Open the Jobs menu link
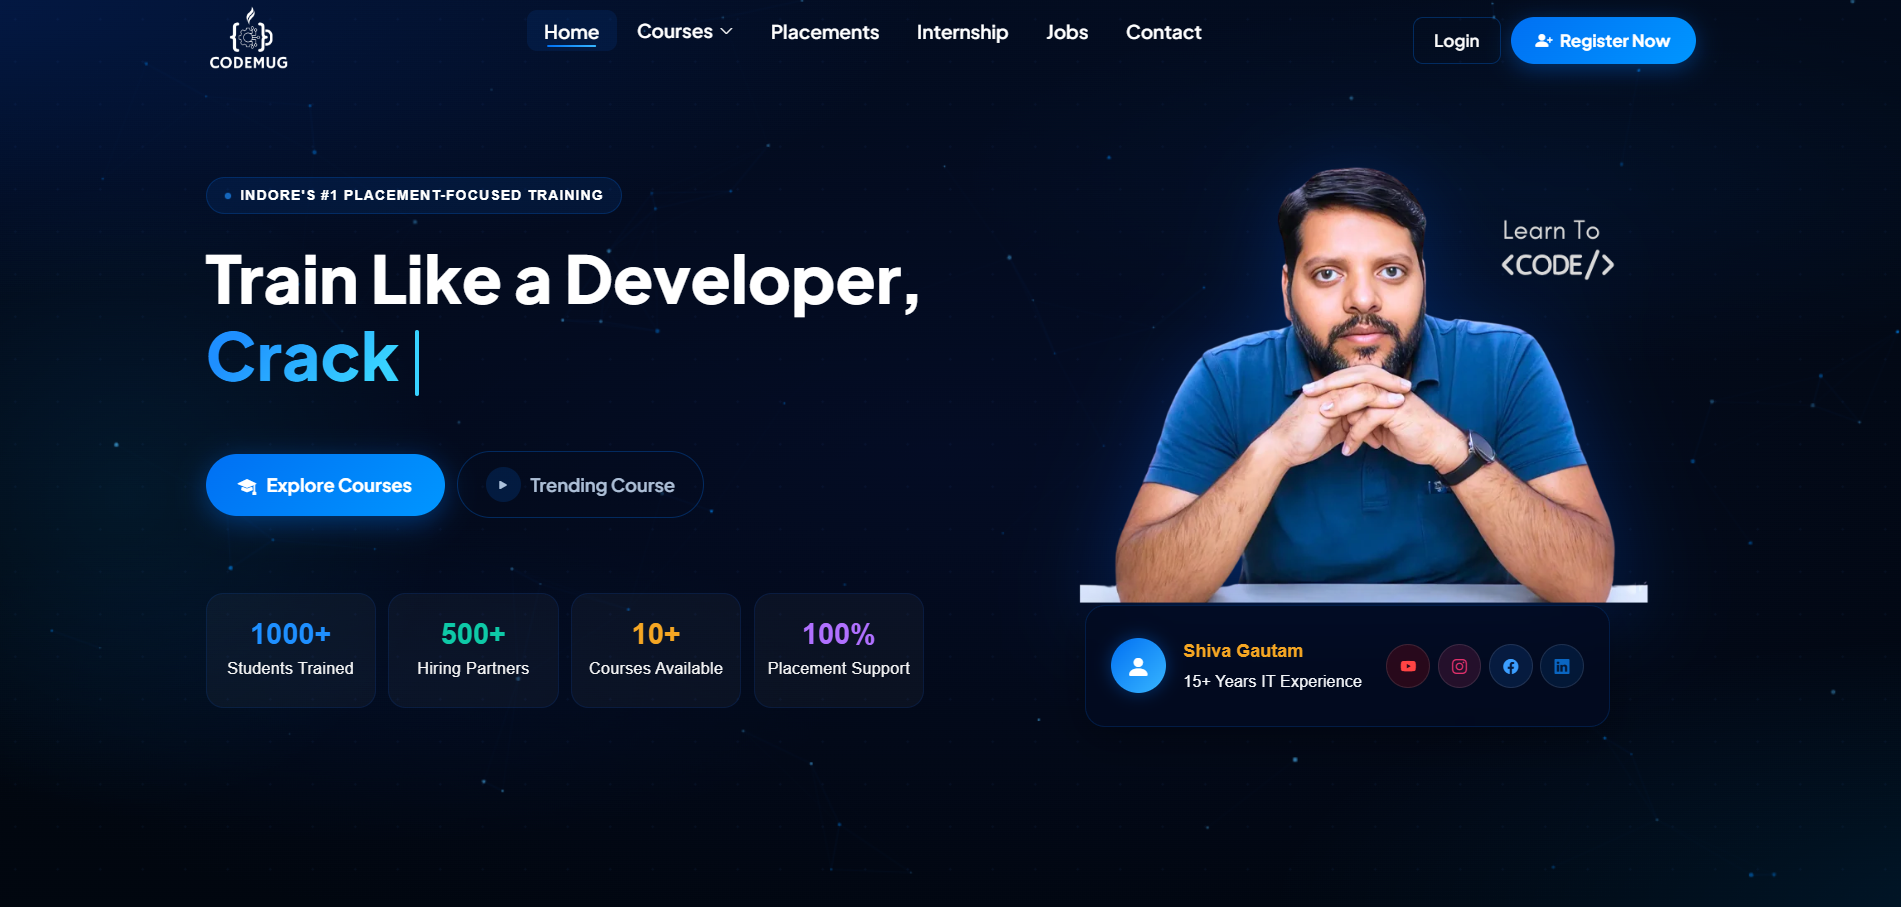The width and height of the screenshot is (1901, 907). coord(1067,32)
